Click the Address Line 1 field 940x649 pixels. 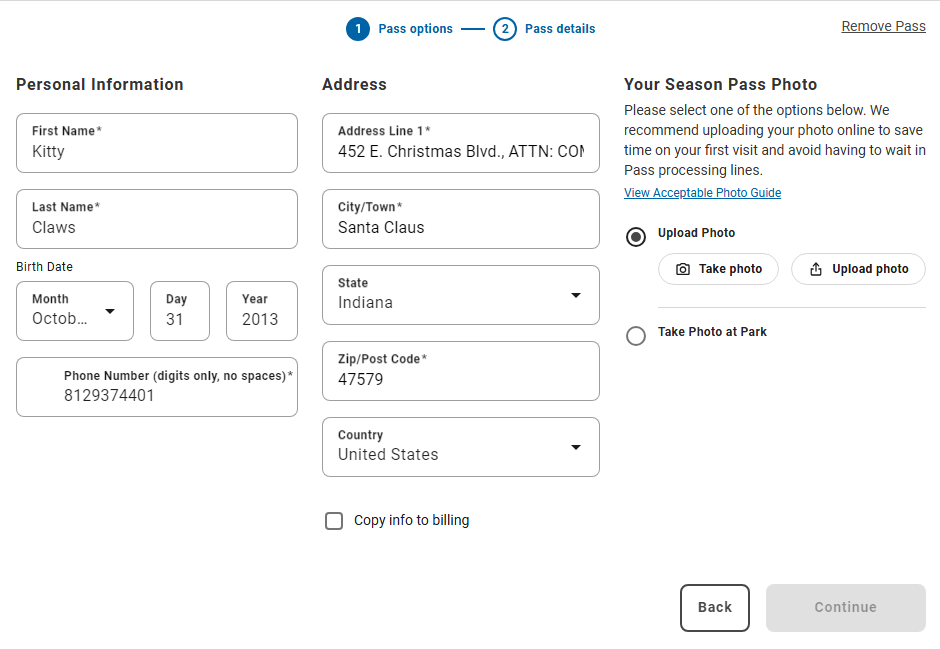460,151
